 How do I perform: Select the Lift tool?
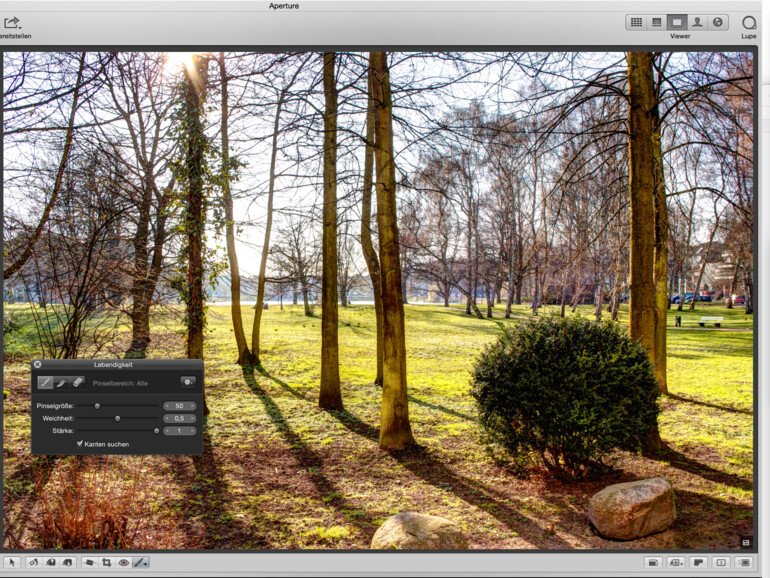pyautogui.click(x=51, y=562)
